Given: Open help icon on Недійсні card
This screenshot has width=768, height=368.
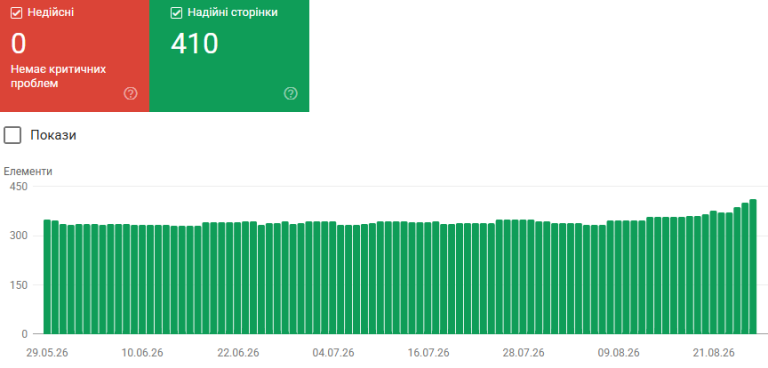Looking at the screenshot, I should (131, 94).
